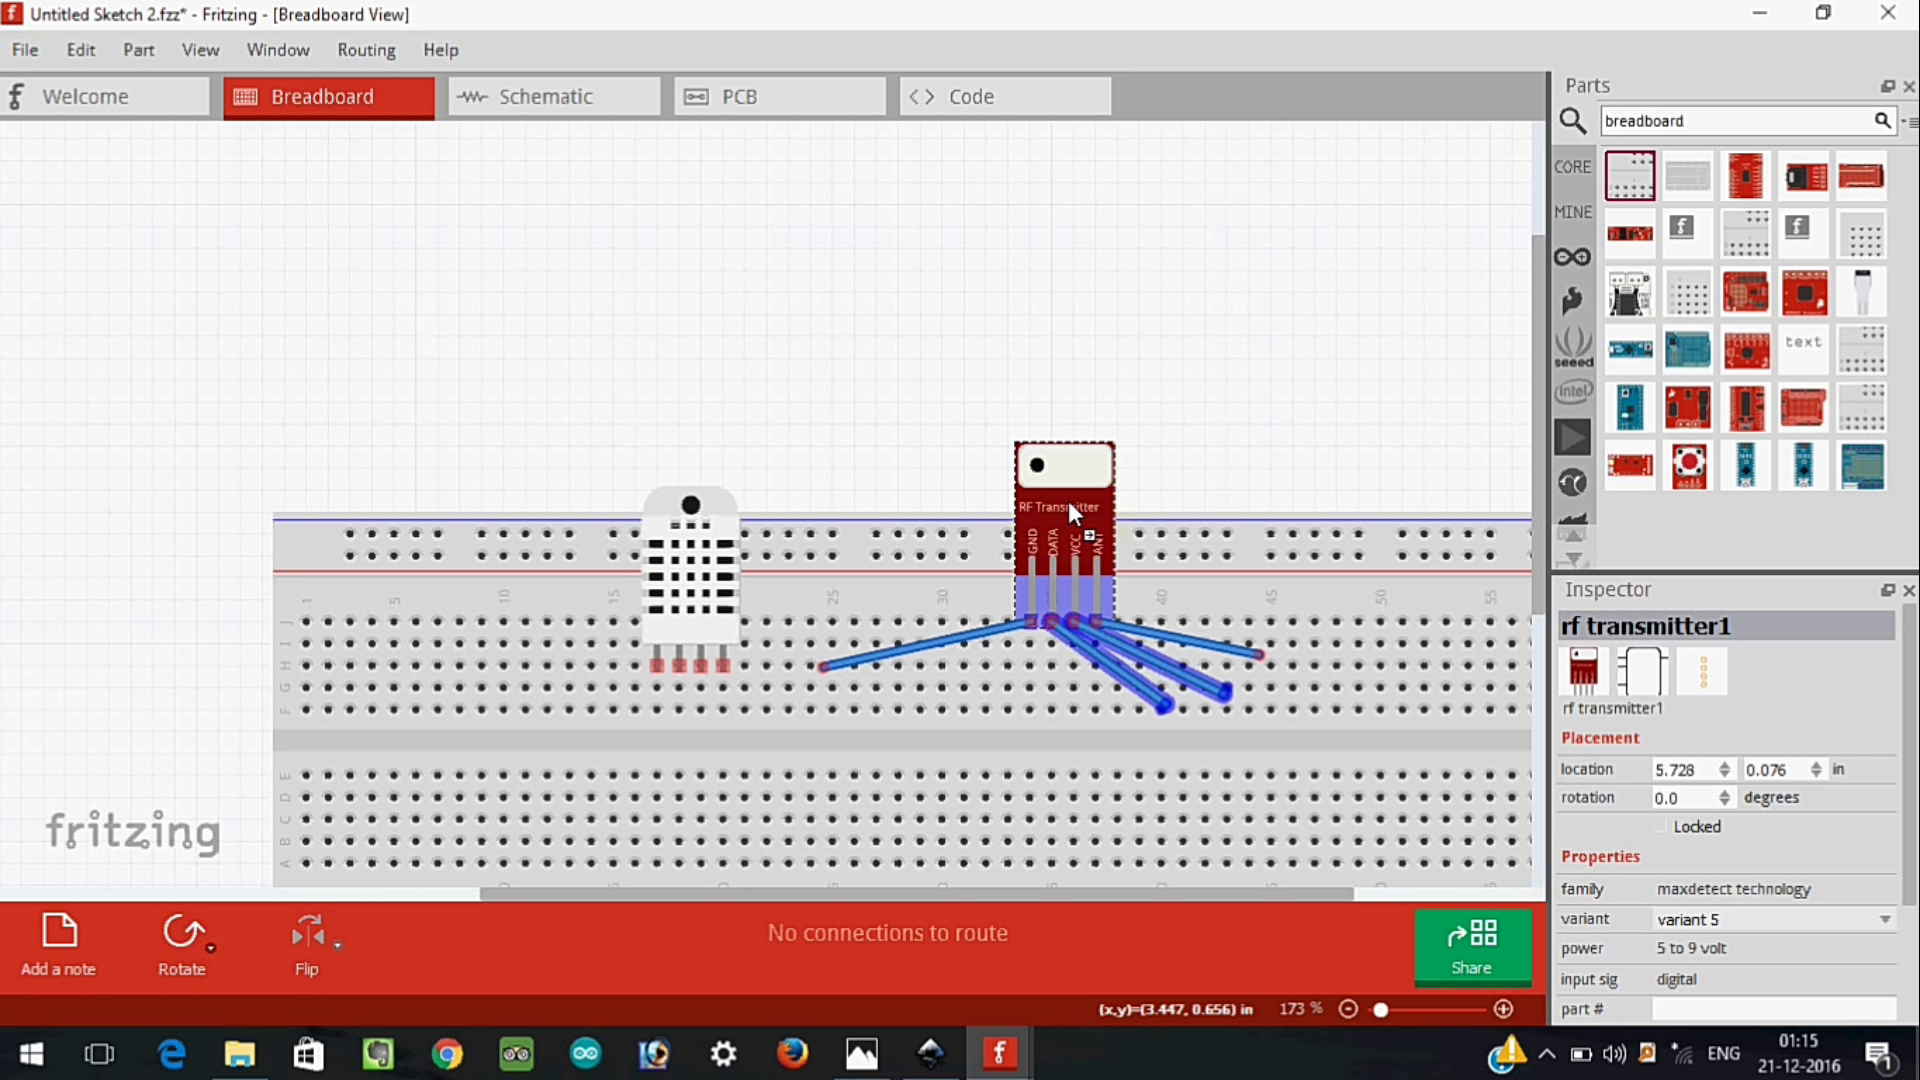
Task: Open the Routing menu
Action: point(366,50)
